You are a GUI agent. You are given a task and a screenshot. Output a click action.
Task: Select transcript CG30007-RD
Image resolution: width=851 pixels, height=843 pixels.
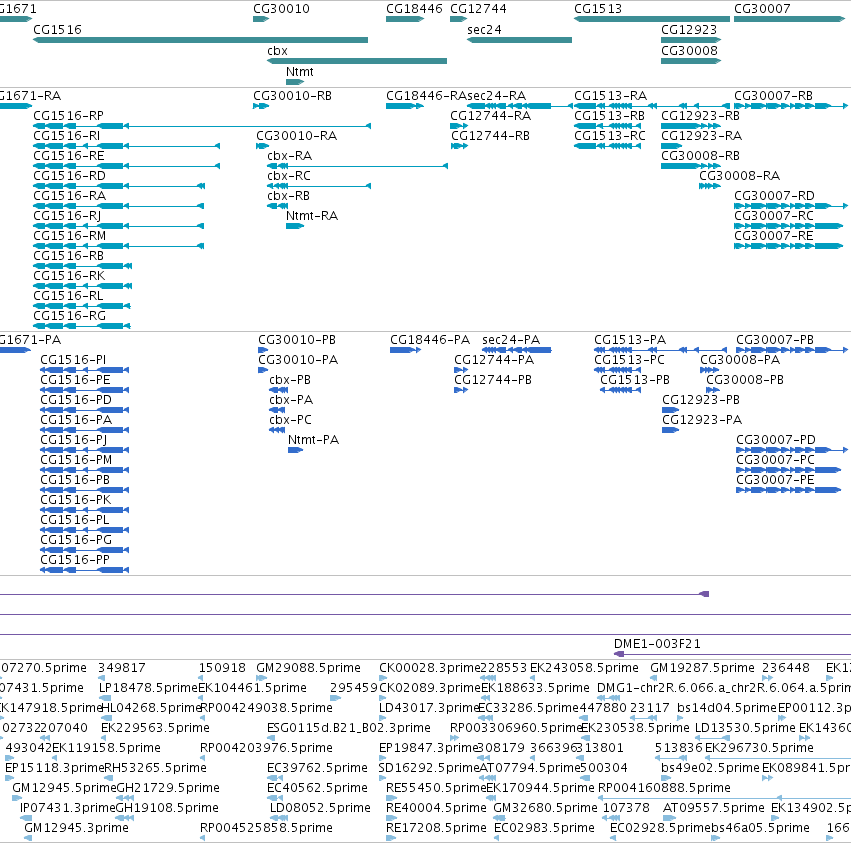click(x=774, y=196)
